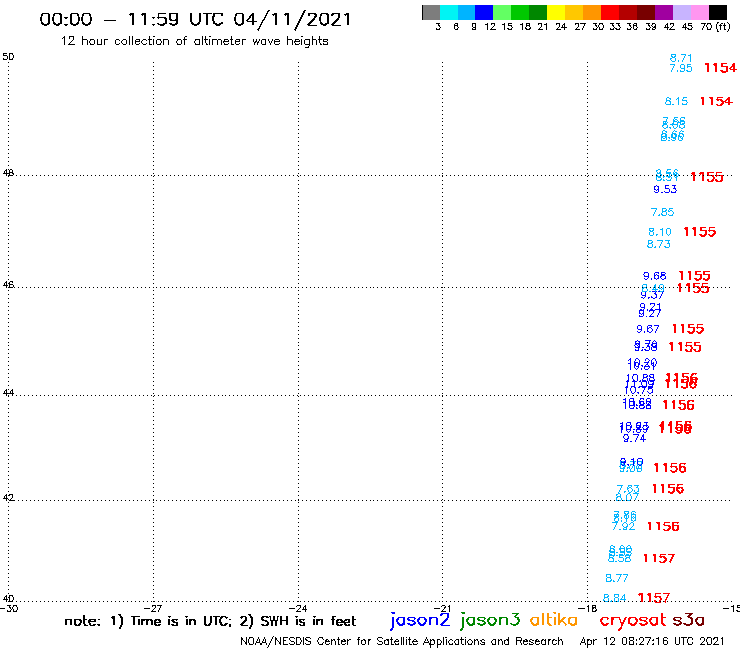The width and height of the screenshot is (740, 650).
Task: Click the latitude axis label 48
Action: pos(8,173)
